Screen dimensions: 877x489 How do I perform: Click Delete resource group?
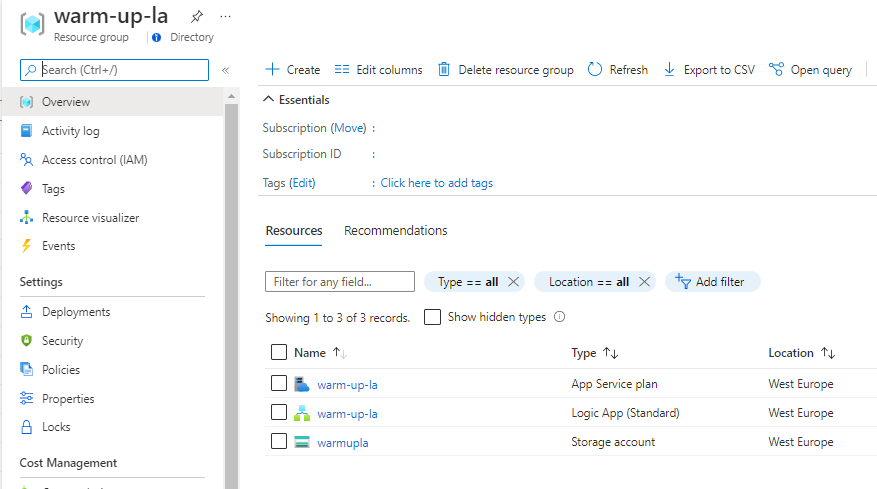(x=506, y=70)
